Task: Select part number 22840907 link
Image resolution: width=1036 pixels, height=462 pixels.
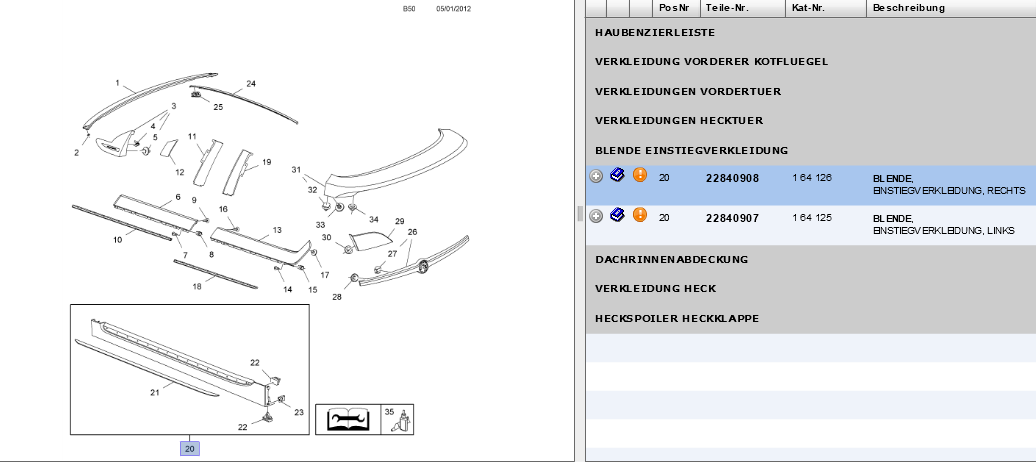Action: [x=732, y=217]
